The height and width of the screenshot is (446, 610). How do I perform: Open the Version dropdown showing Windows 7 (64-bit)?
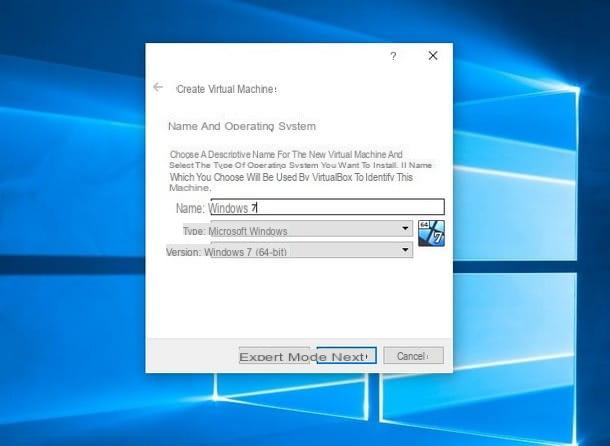[311, 250]
